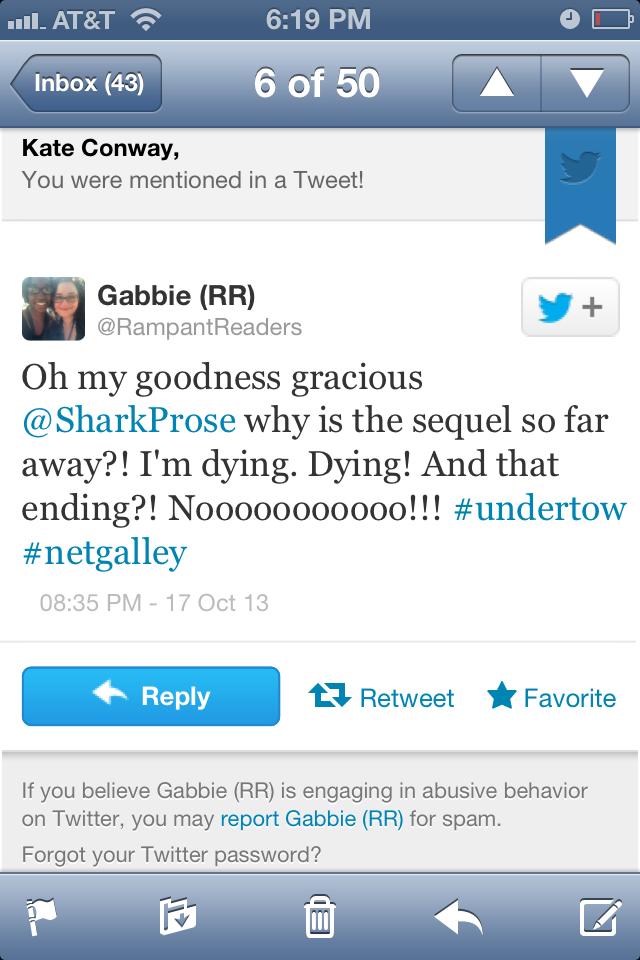The image size is (640, 960).
Task: Tap the Twitter follow button
Action: (570, 308)
